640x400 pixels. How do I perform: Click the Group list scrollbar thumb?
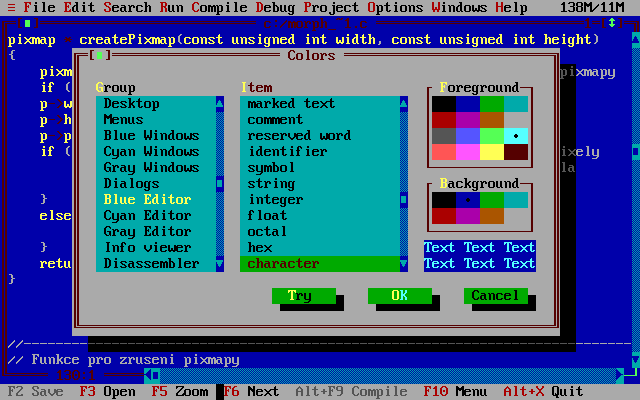[220, 184]
